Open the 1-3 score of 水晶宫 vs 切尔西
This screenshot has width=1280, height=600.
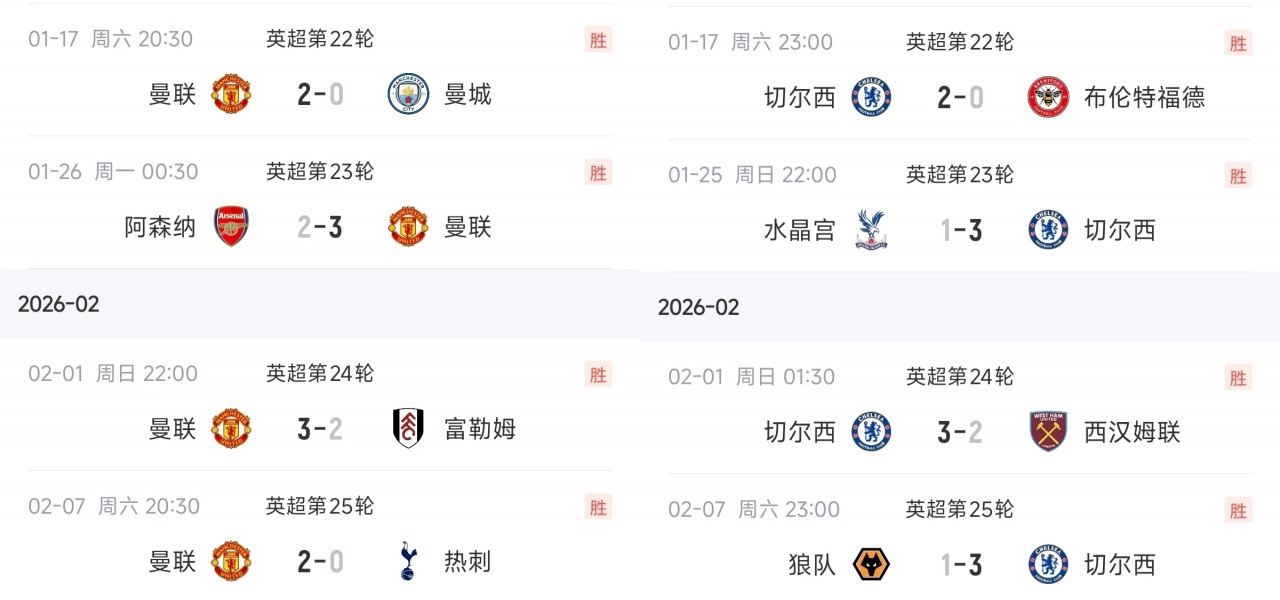(961, 230)
